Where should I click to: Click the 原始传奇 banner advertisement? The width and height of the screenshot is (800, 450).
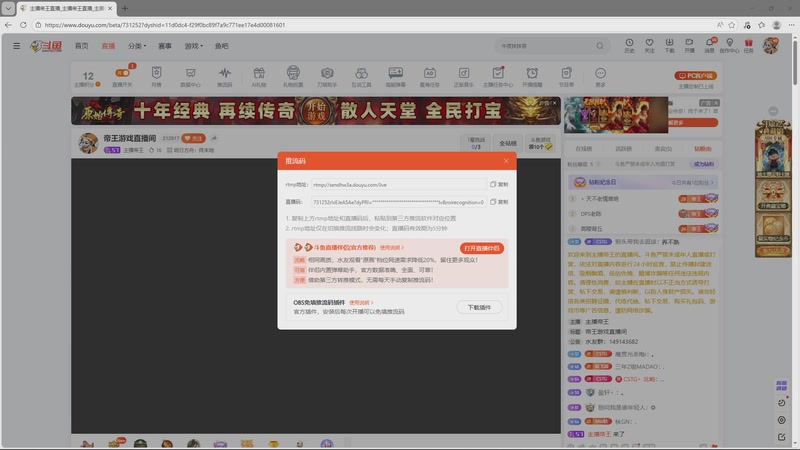point(316,111)
